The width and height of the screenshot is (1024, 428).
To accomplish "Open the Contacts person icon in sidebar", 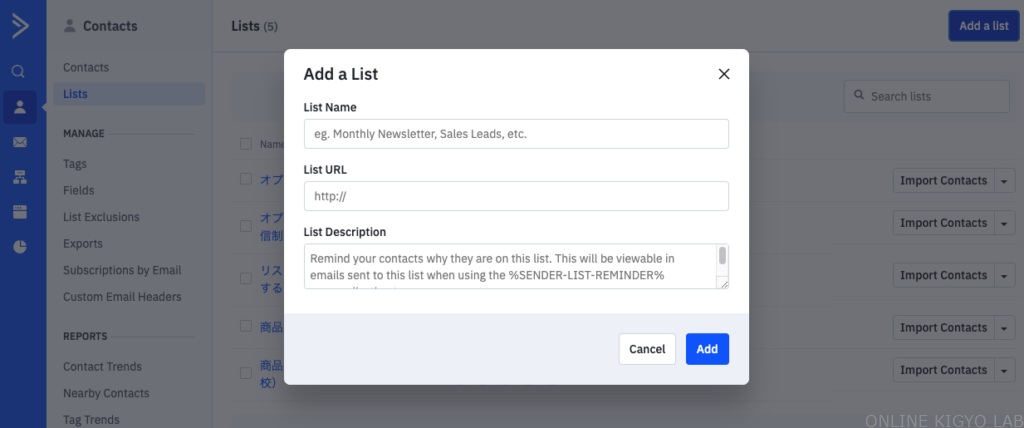I will coord(20,107).
